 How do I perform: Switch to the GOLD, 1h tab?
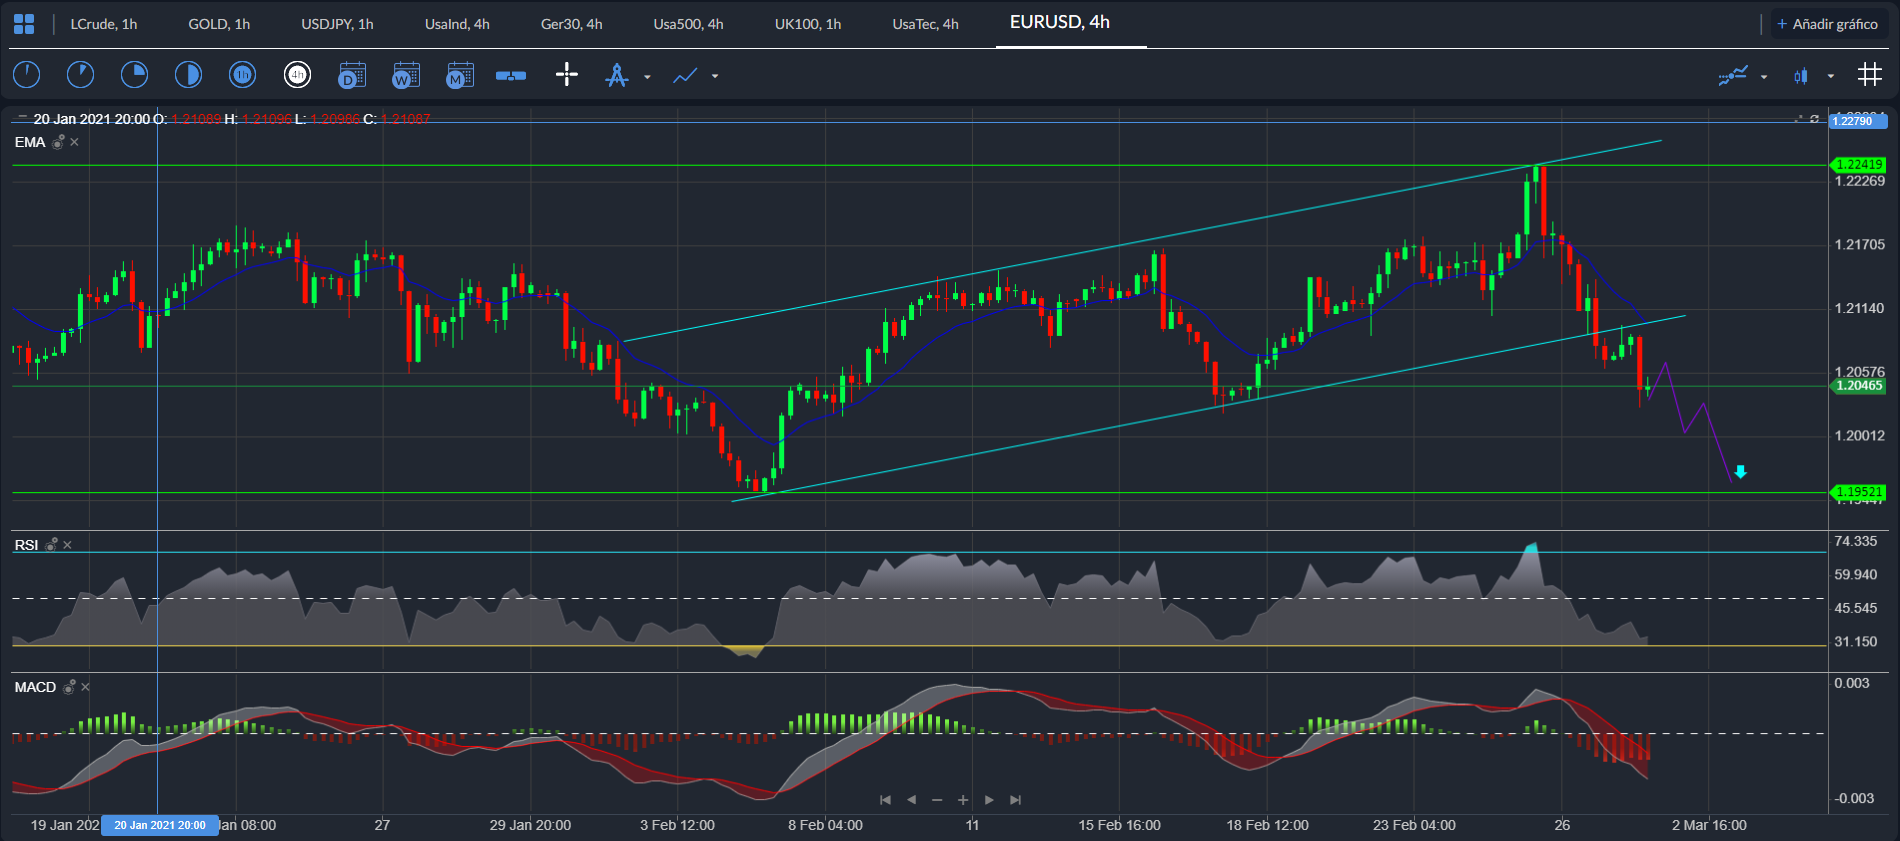point(219,24)
